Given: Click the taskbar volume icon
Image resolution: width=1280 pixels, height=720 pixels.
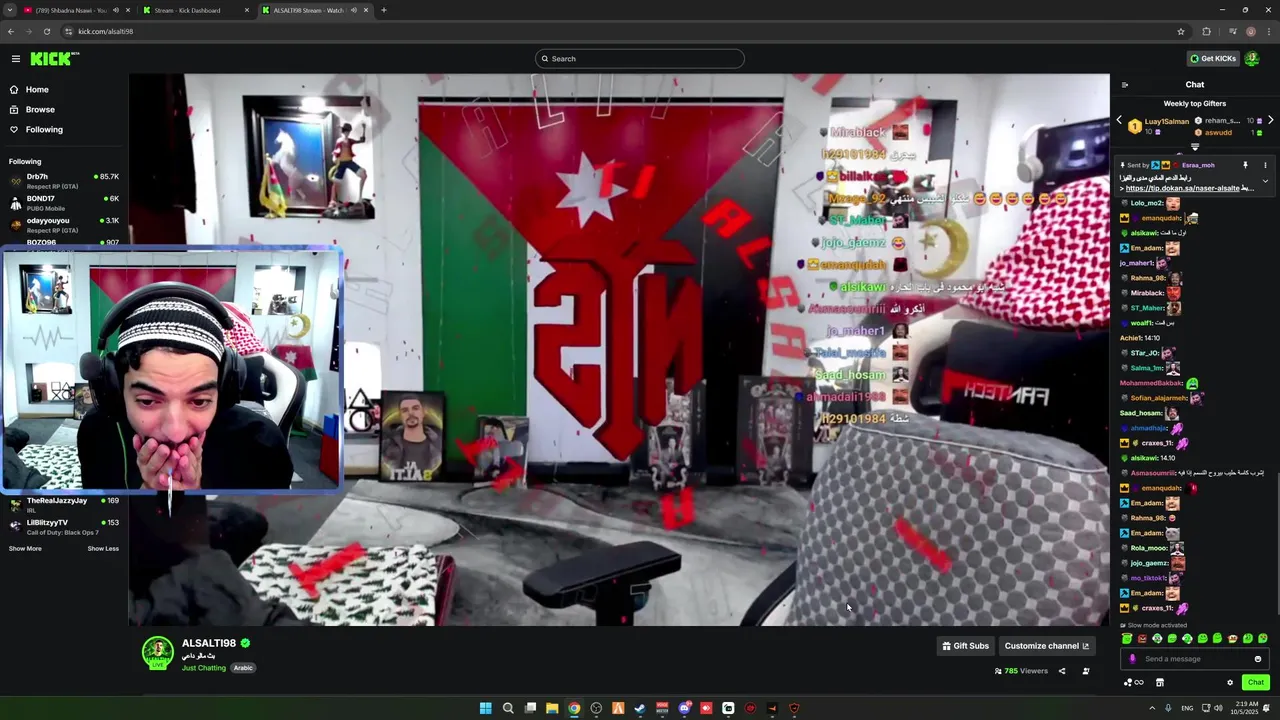Looking at the screenshot, I should click(1217, 708).
